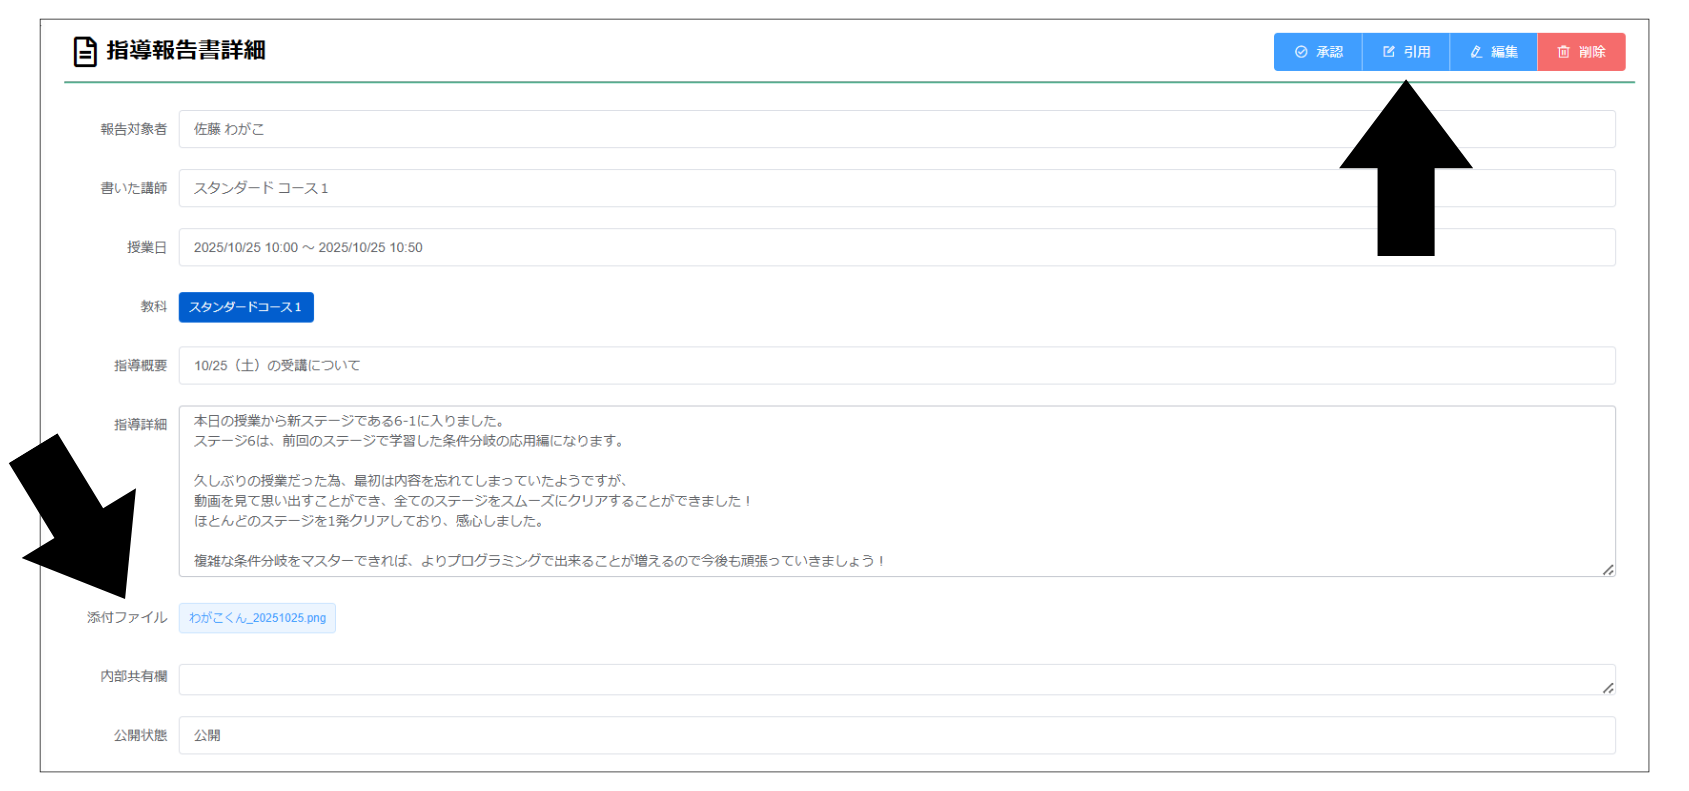Click the trash icon on 削除
The width and height of the screenshot is (1689, 791).
1564,52
